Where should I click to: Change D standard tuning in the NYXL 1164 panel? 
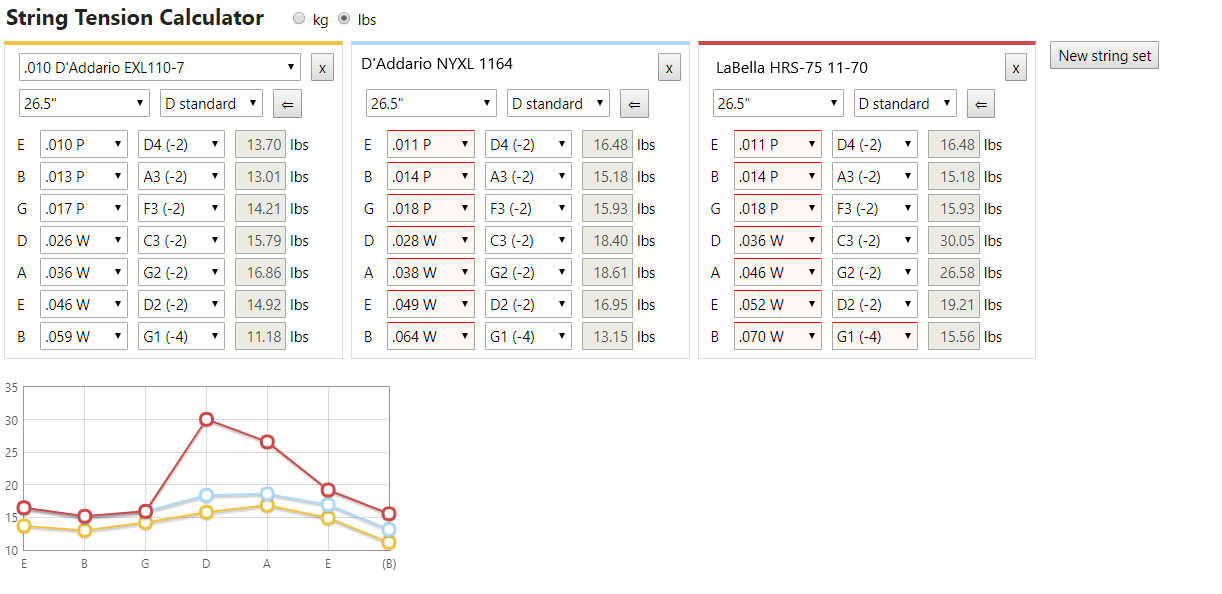[558, 103]
